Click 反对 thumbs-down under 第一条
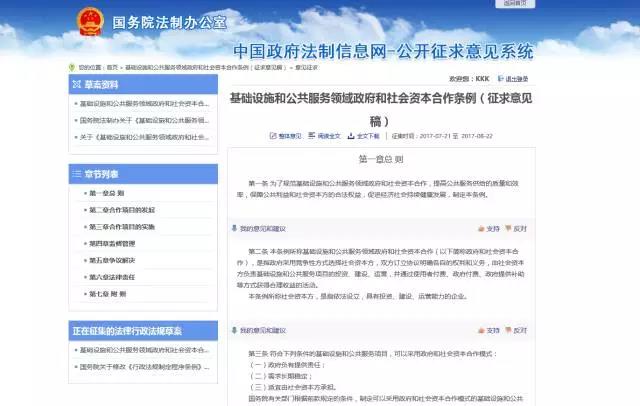Viewport: 640px width, 406px height. (x=517, y=229)
